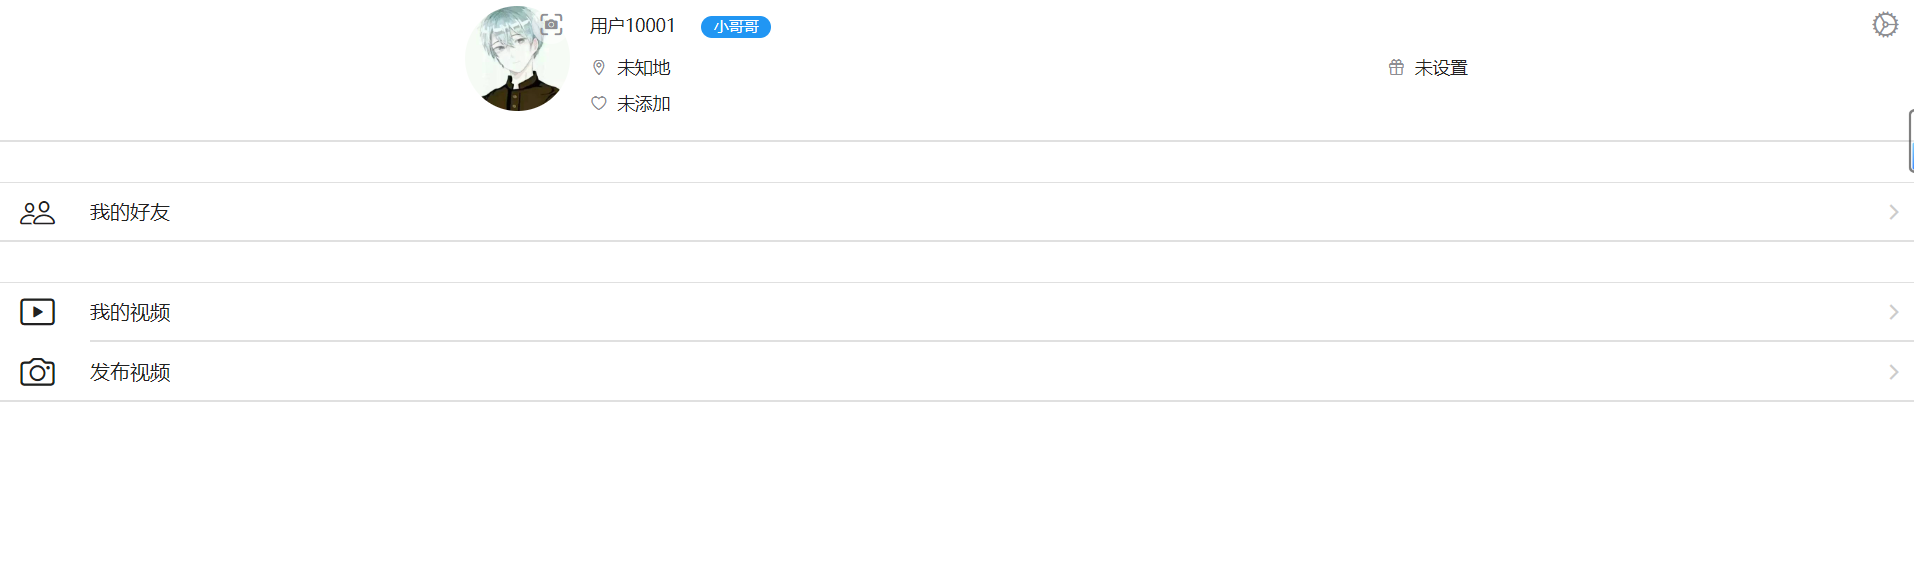The height and width of the screenshot is (564, 1914).
Task: Click the gift icon beside 未设置
Action: (x=1396, y=68)
